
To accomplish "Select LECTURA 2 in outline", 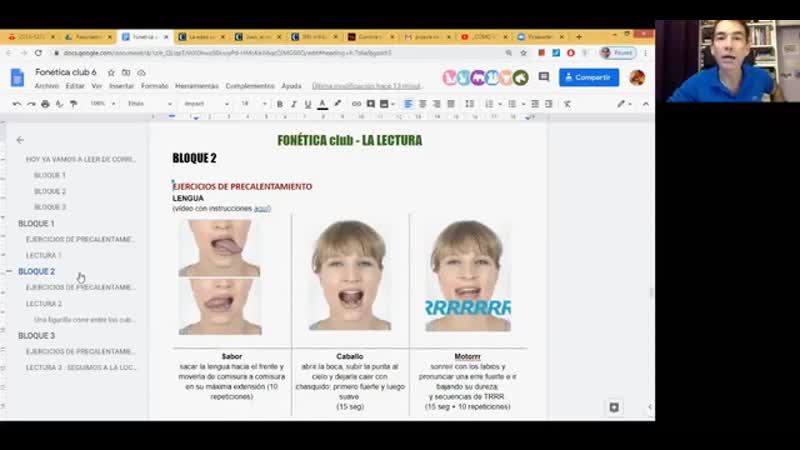I will (44, 304).
